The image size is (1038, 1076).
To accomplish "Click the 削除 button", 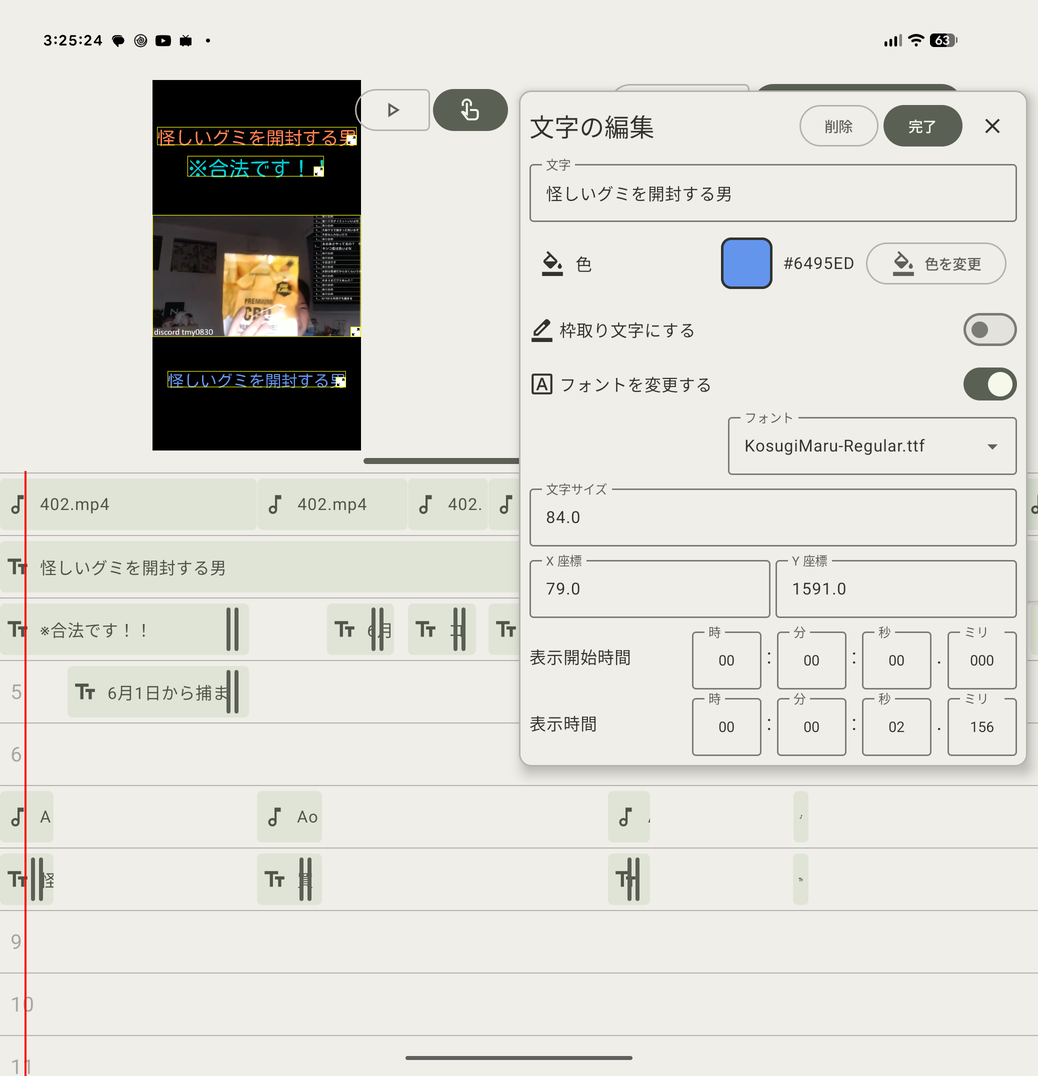I will 838,126.
